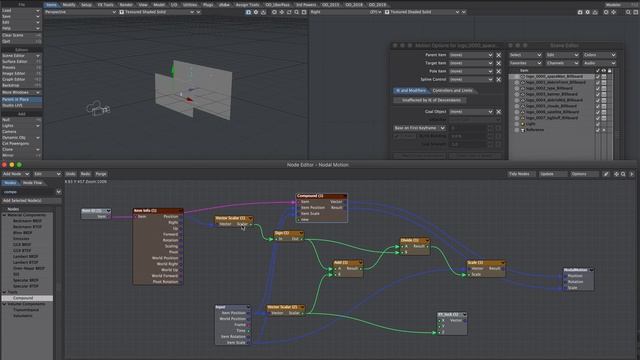Click the Purge button in Node Editor
This screenshot has height=360, width=640.
(101, 174)
